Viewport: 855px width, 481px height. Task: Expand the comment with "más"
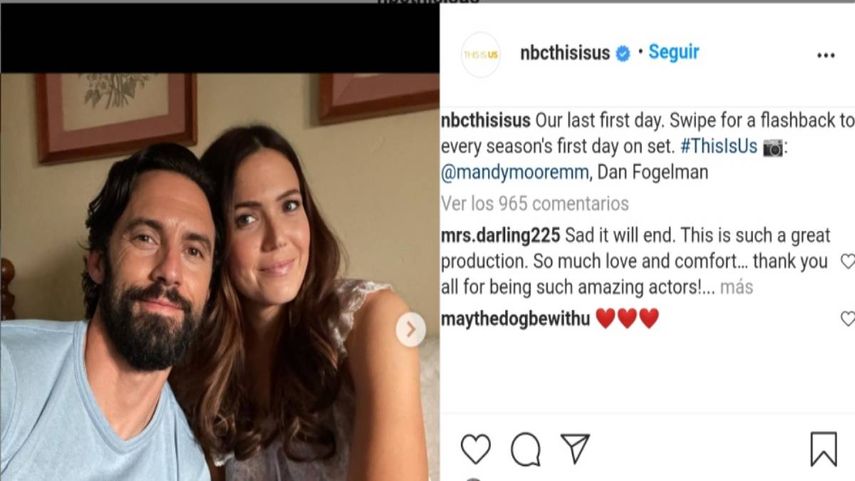coord(736,287)
